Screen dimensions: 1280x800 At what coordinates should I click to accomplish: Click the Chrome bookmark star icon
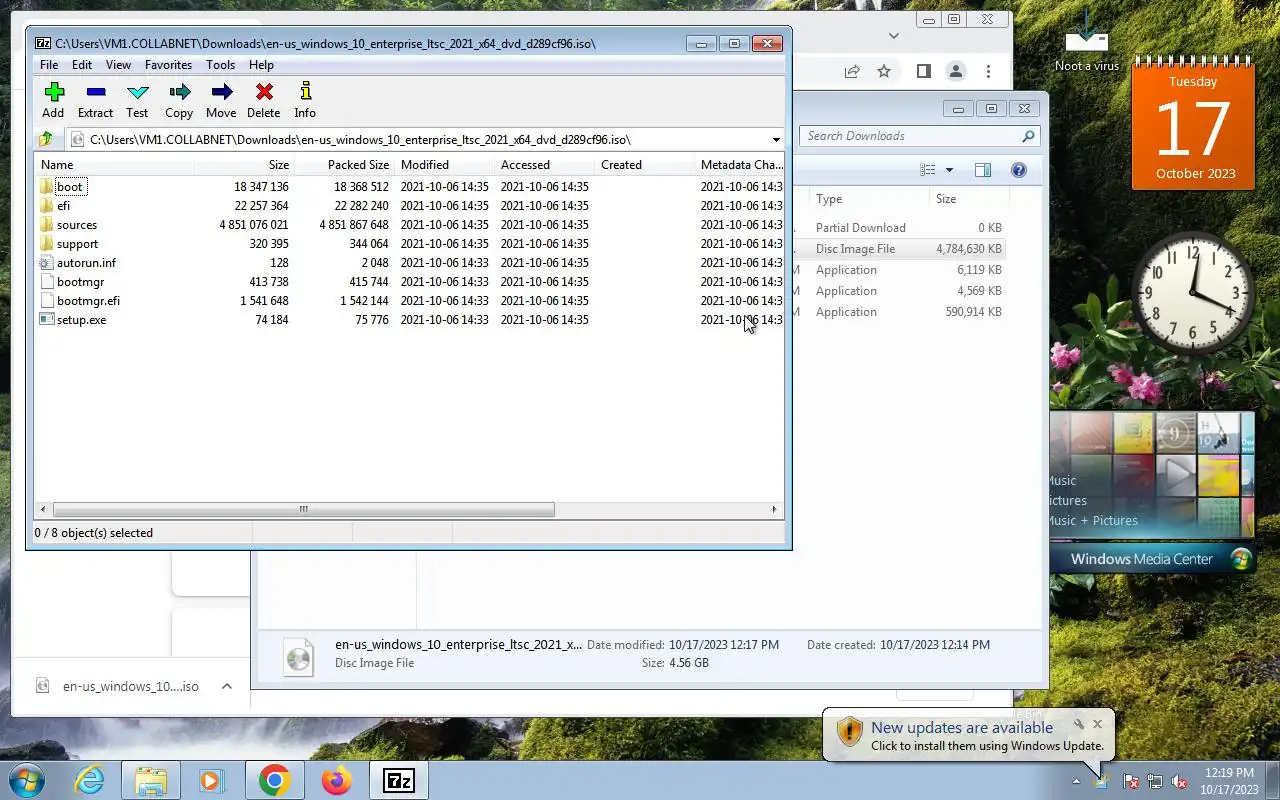click(884, 71)
